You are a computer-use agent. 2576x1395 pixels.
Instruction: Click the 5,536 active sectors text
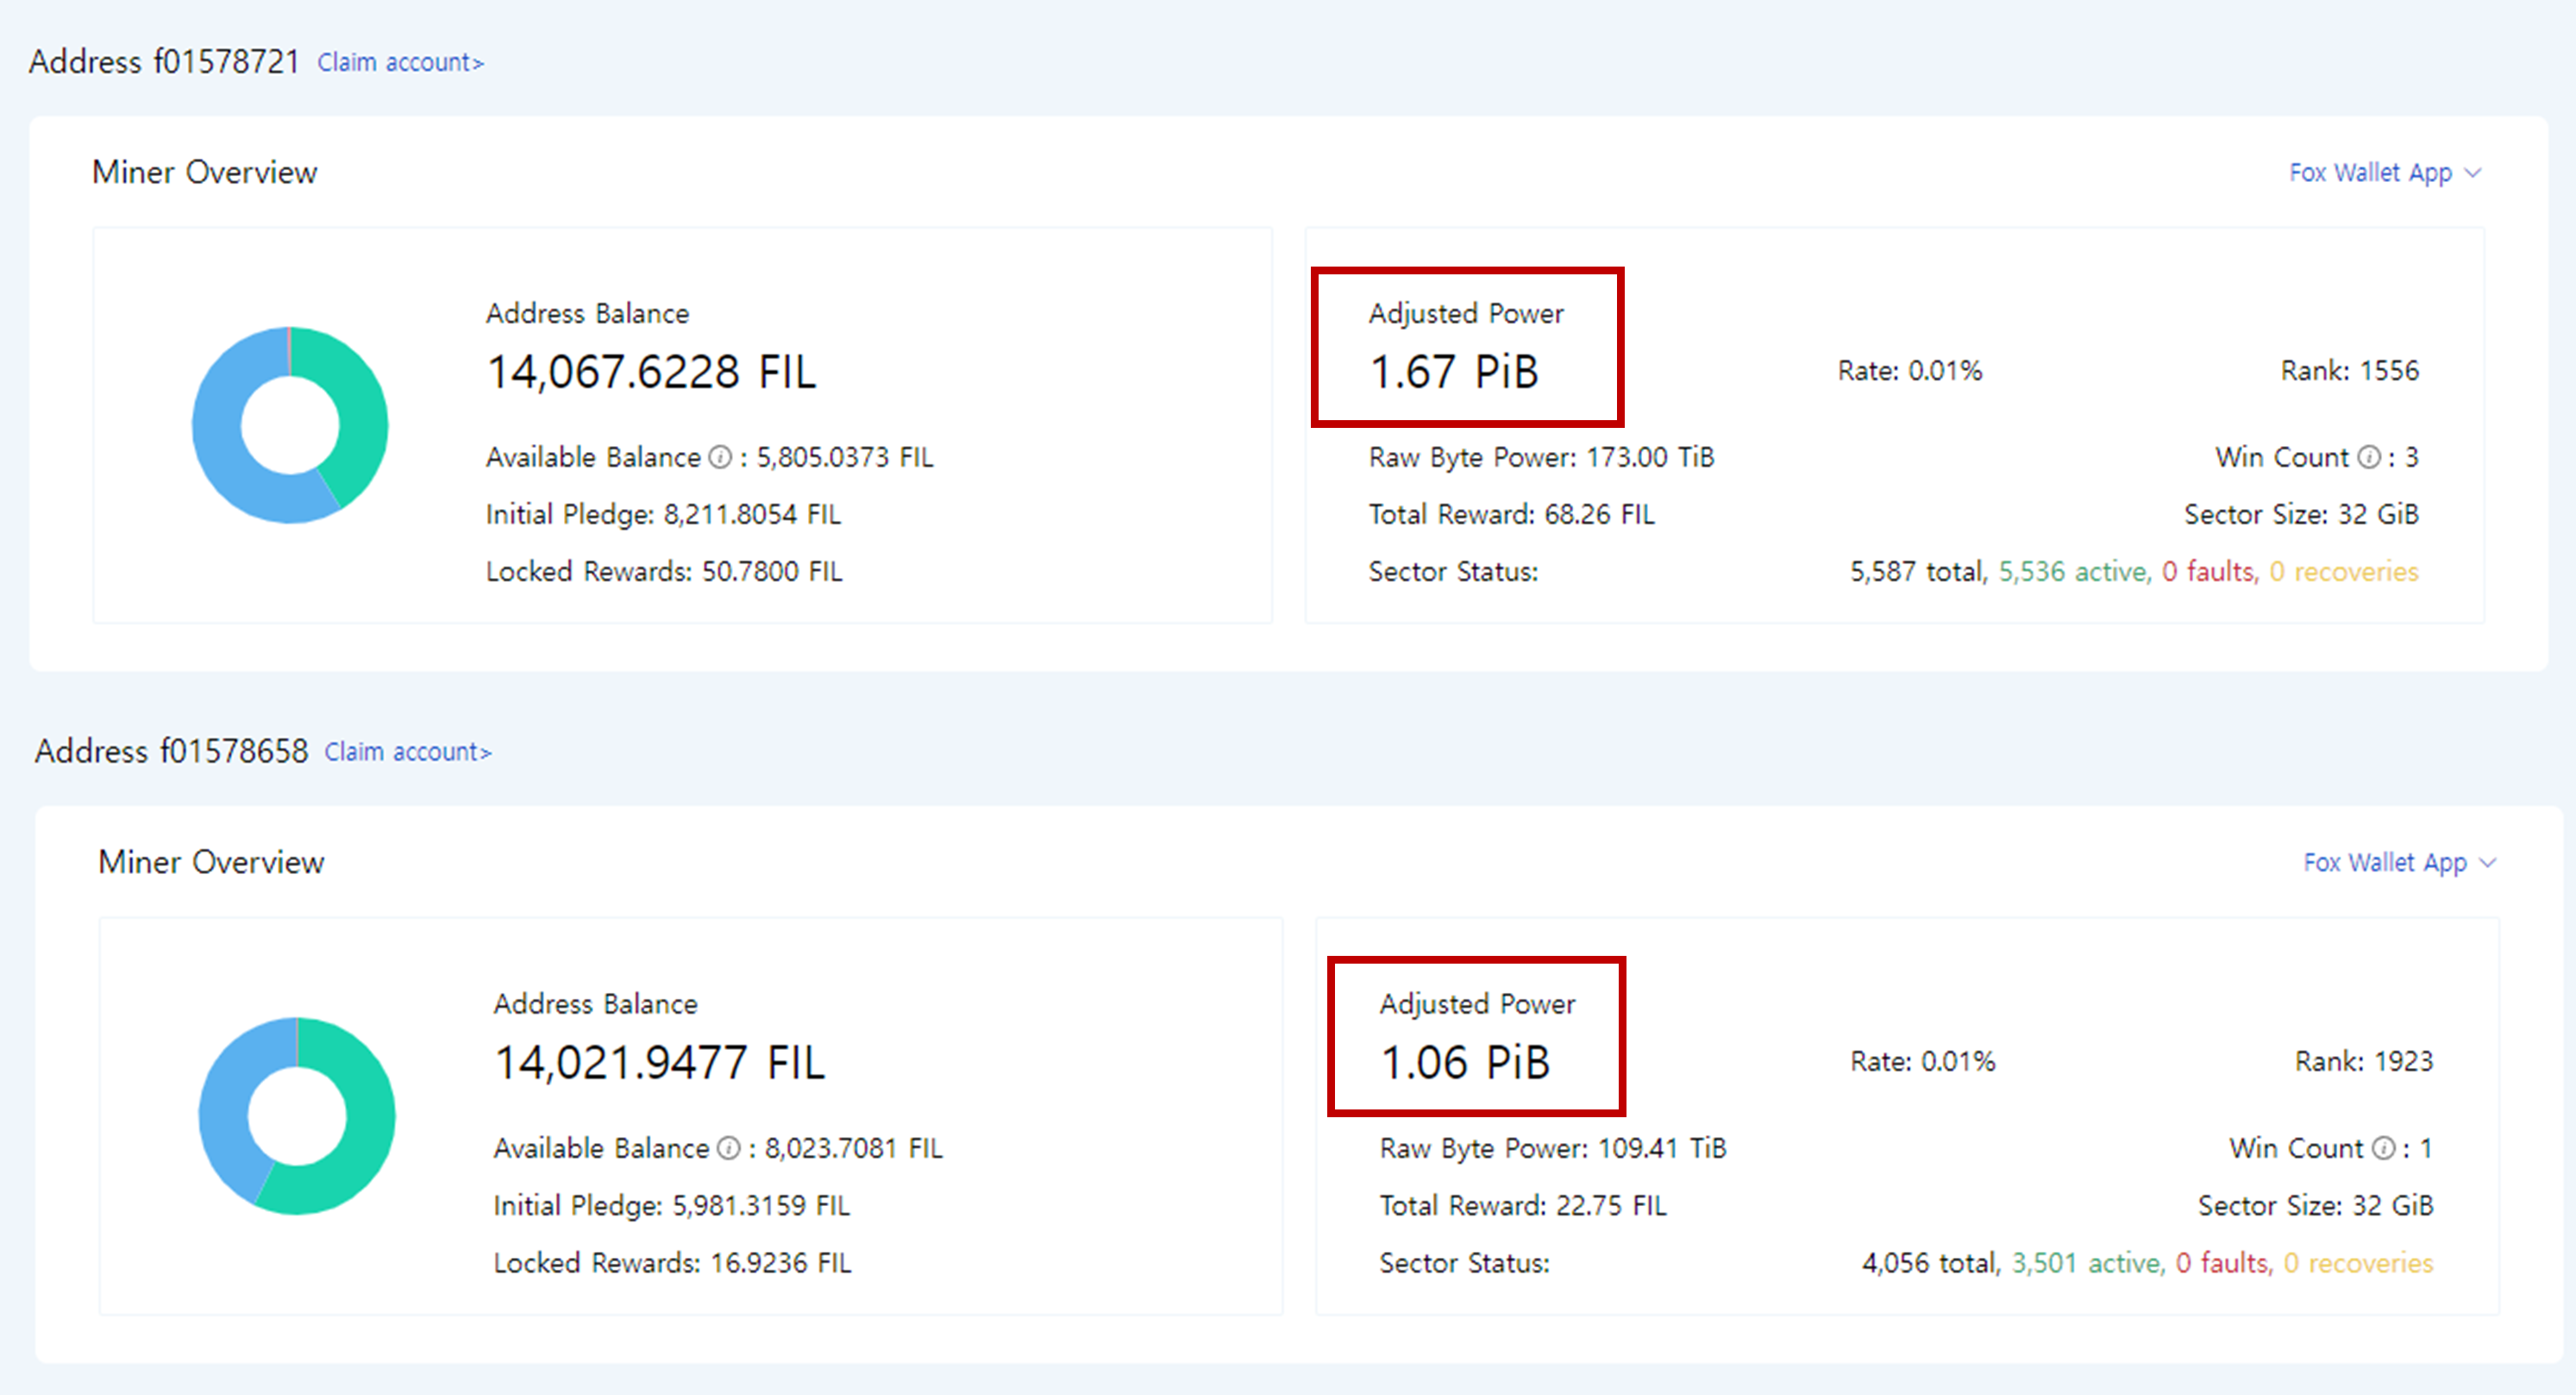(2074, 572)
